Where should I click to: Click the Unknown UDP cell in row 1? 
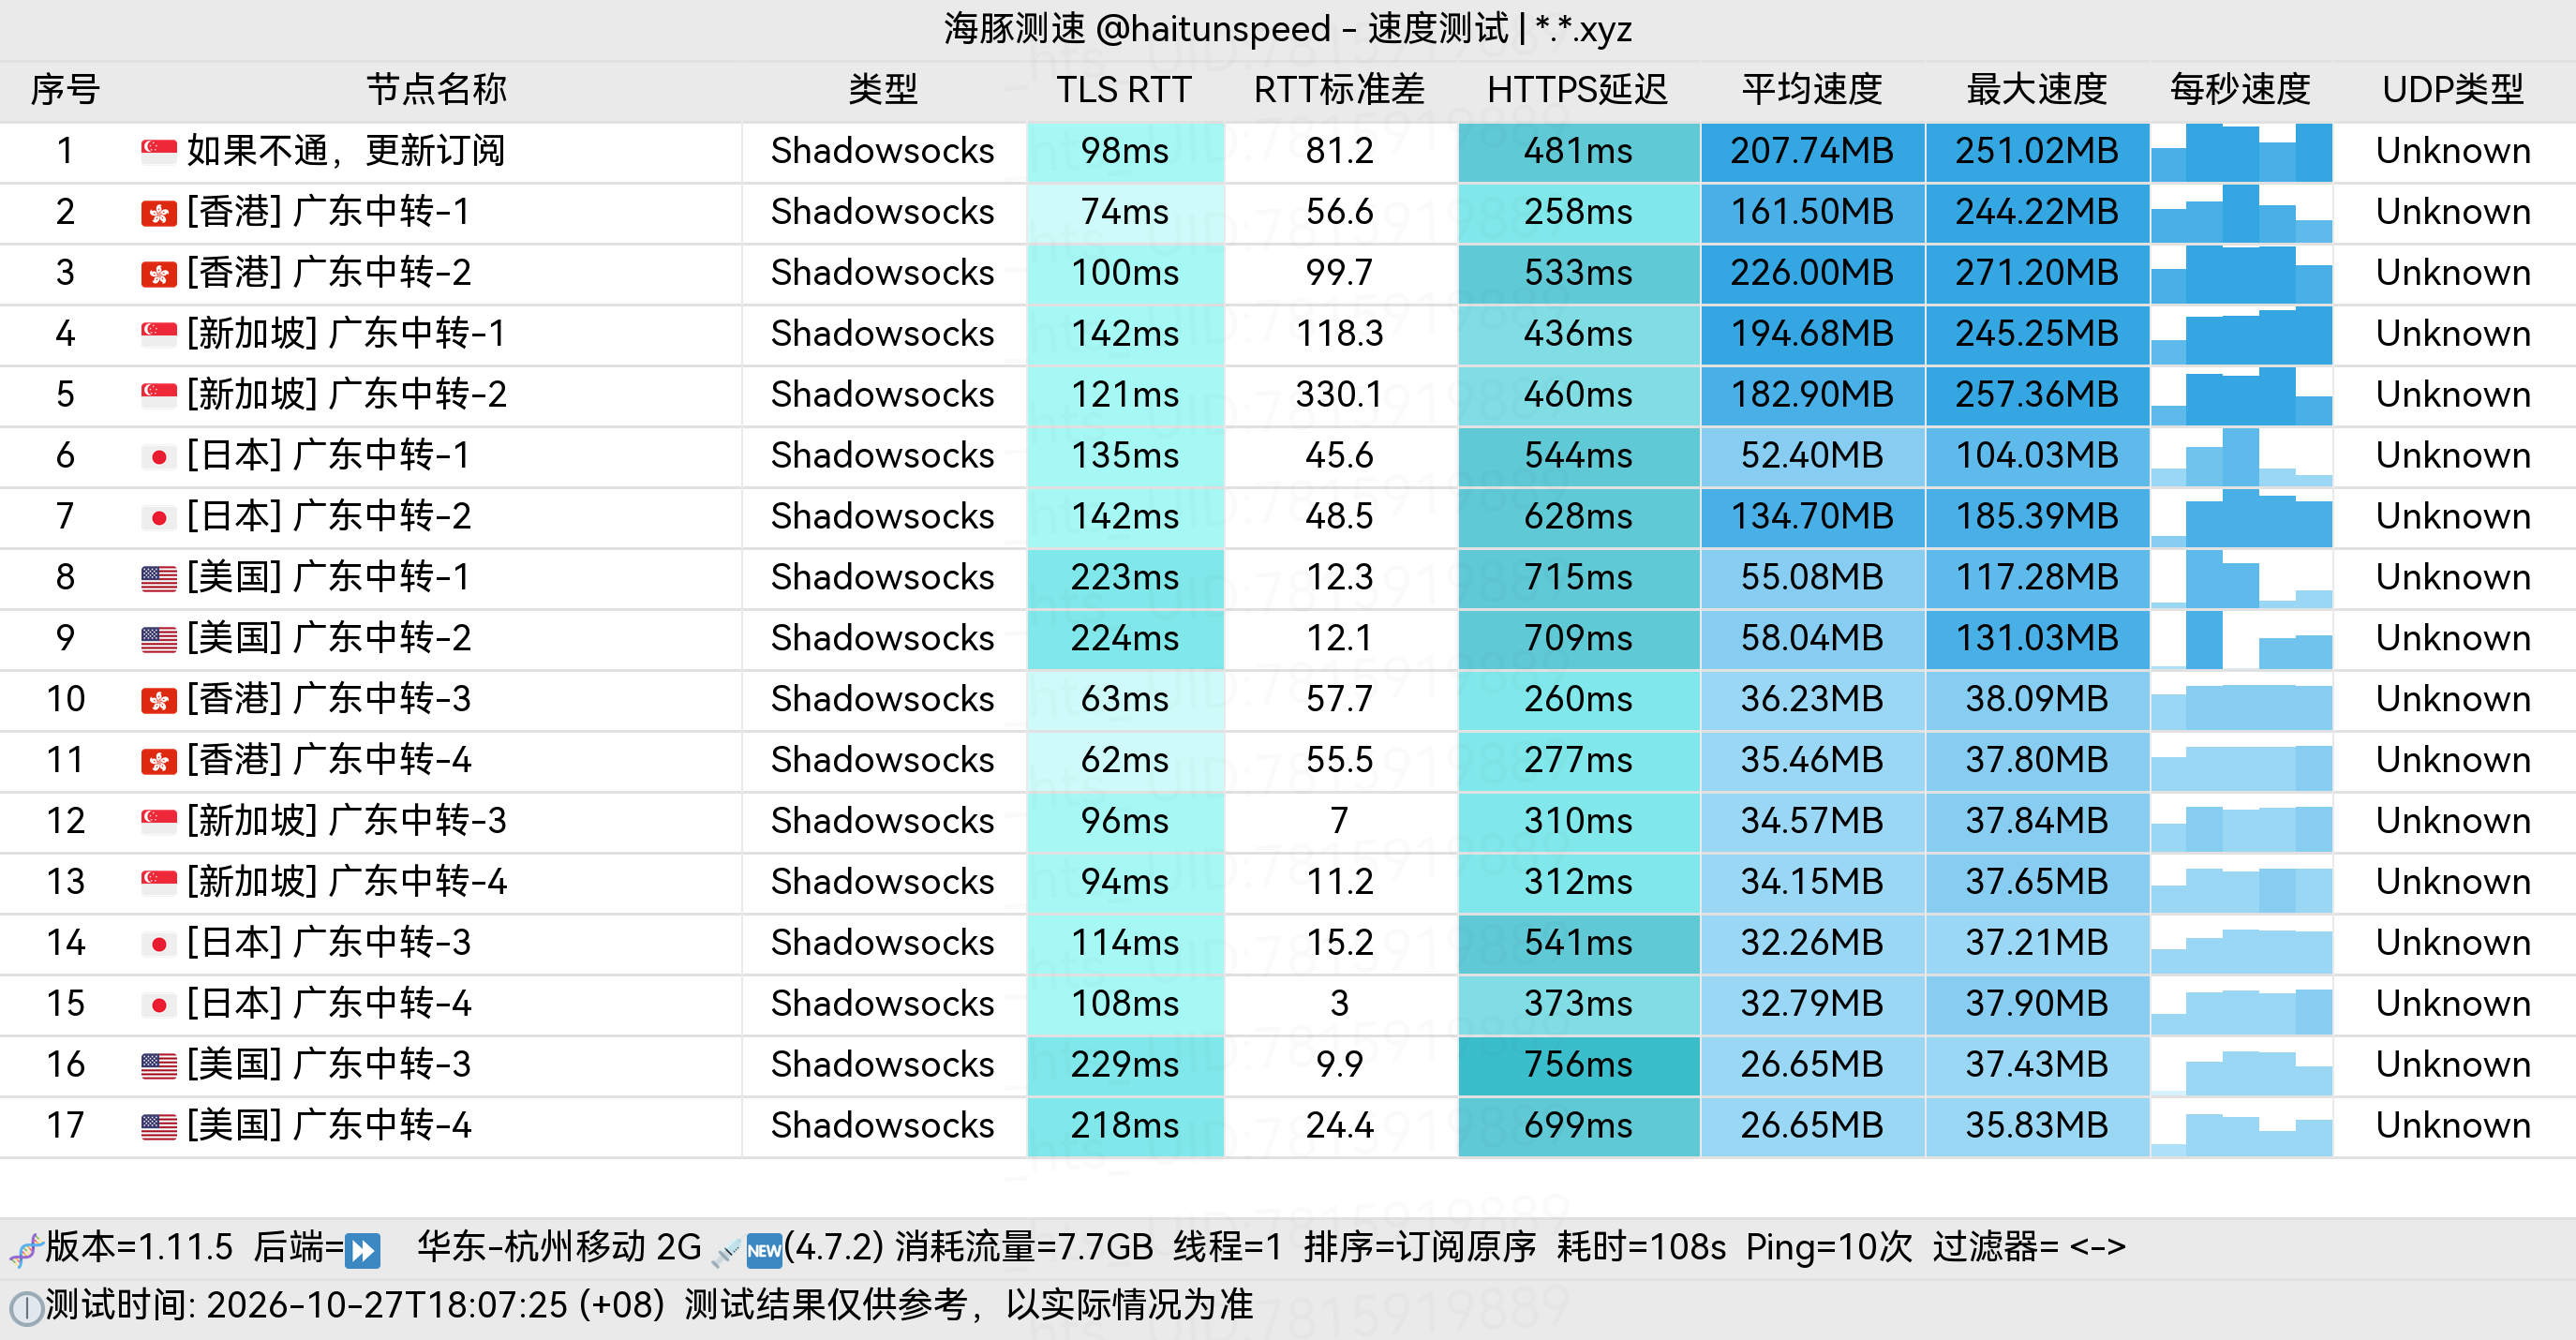pos(2453,151)
